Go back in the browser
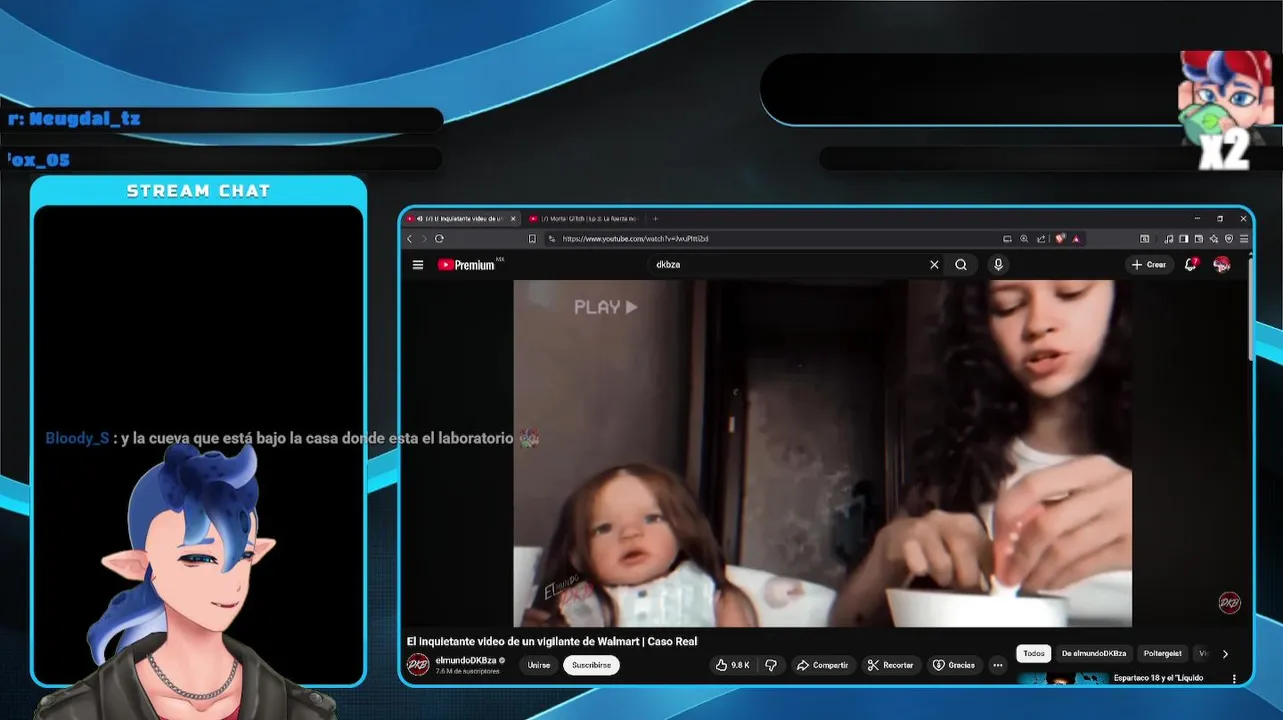 409,239
